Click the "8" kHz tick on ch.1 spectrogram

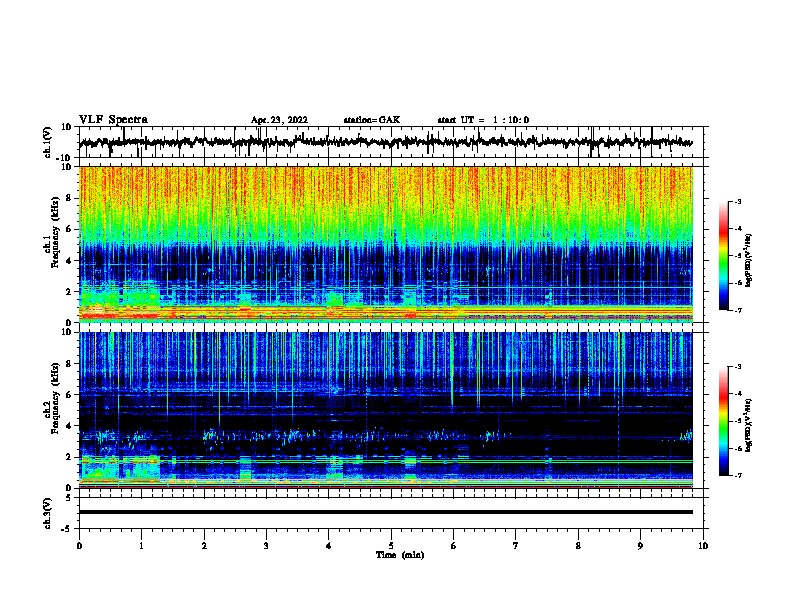70,198
